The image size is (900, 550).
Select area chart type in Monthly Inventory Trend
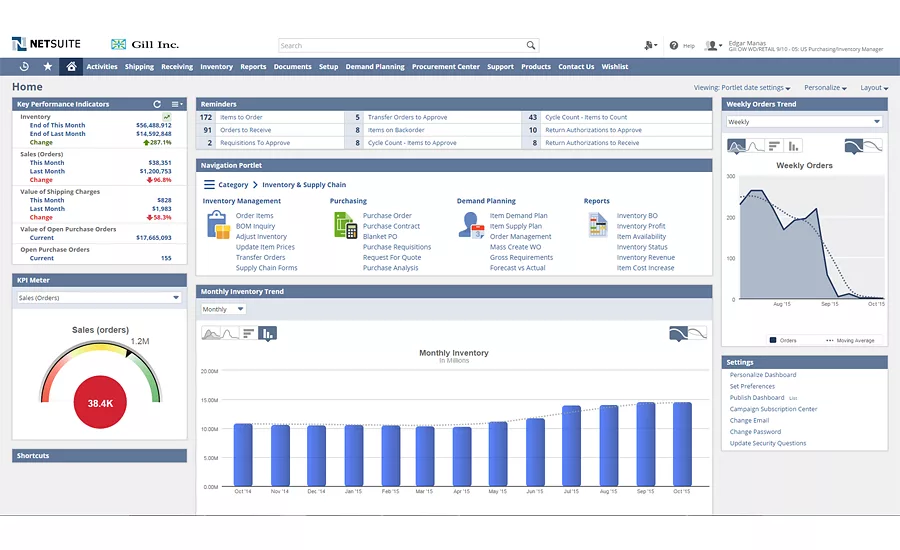(x=211, y=334)
